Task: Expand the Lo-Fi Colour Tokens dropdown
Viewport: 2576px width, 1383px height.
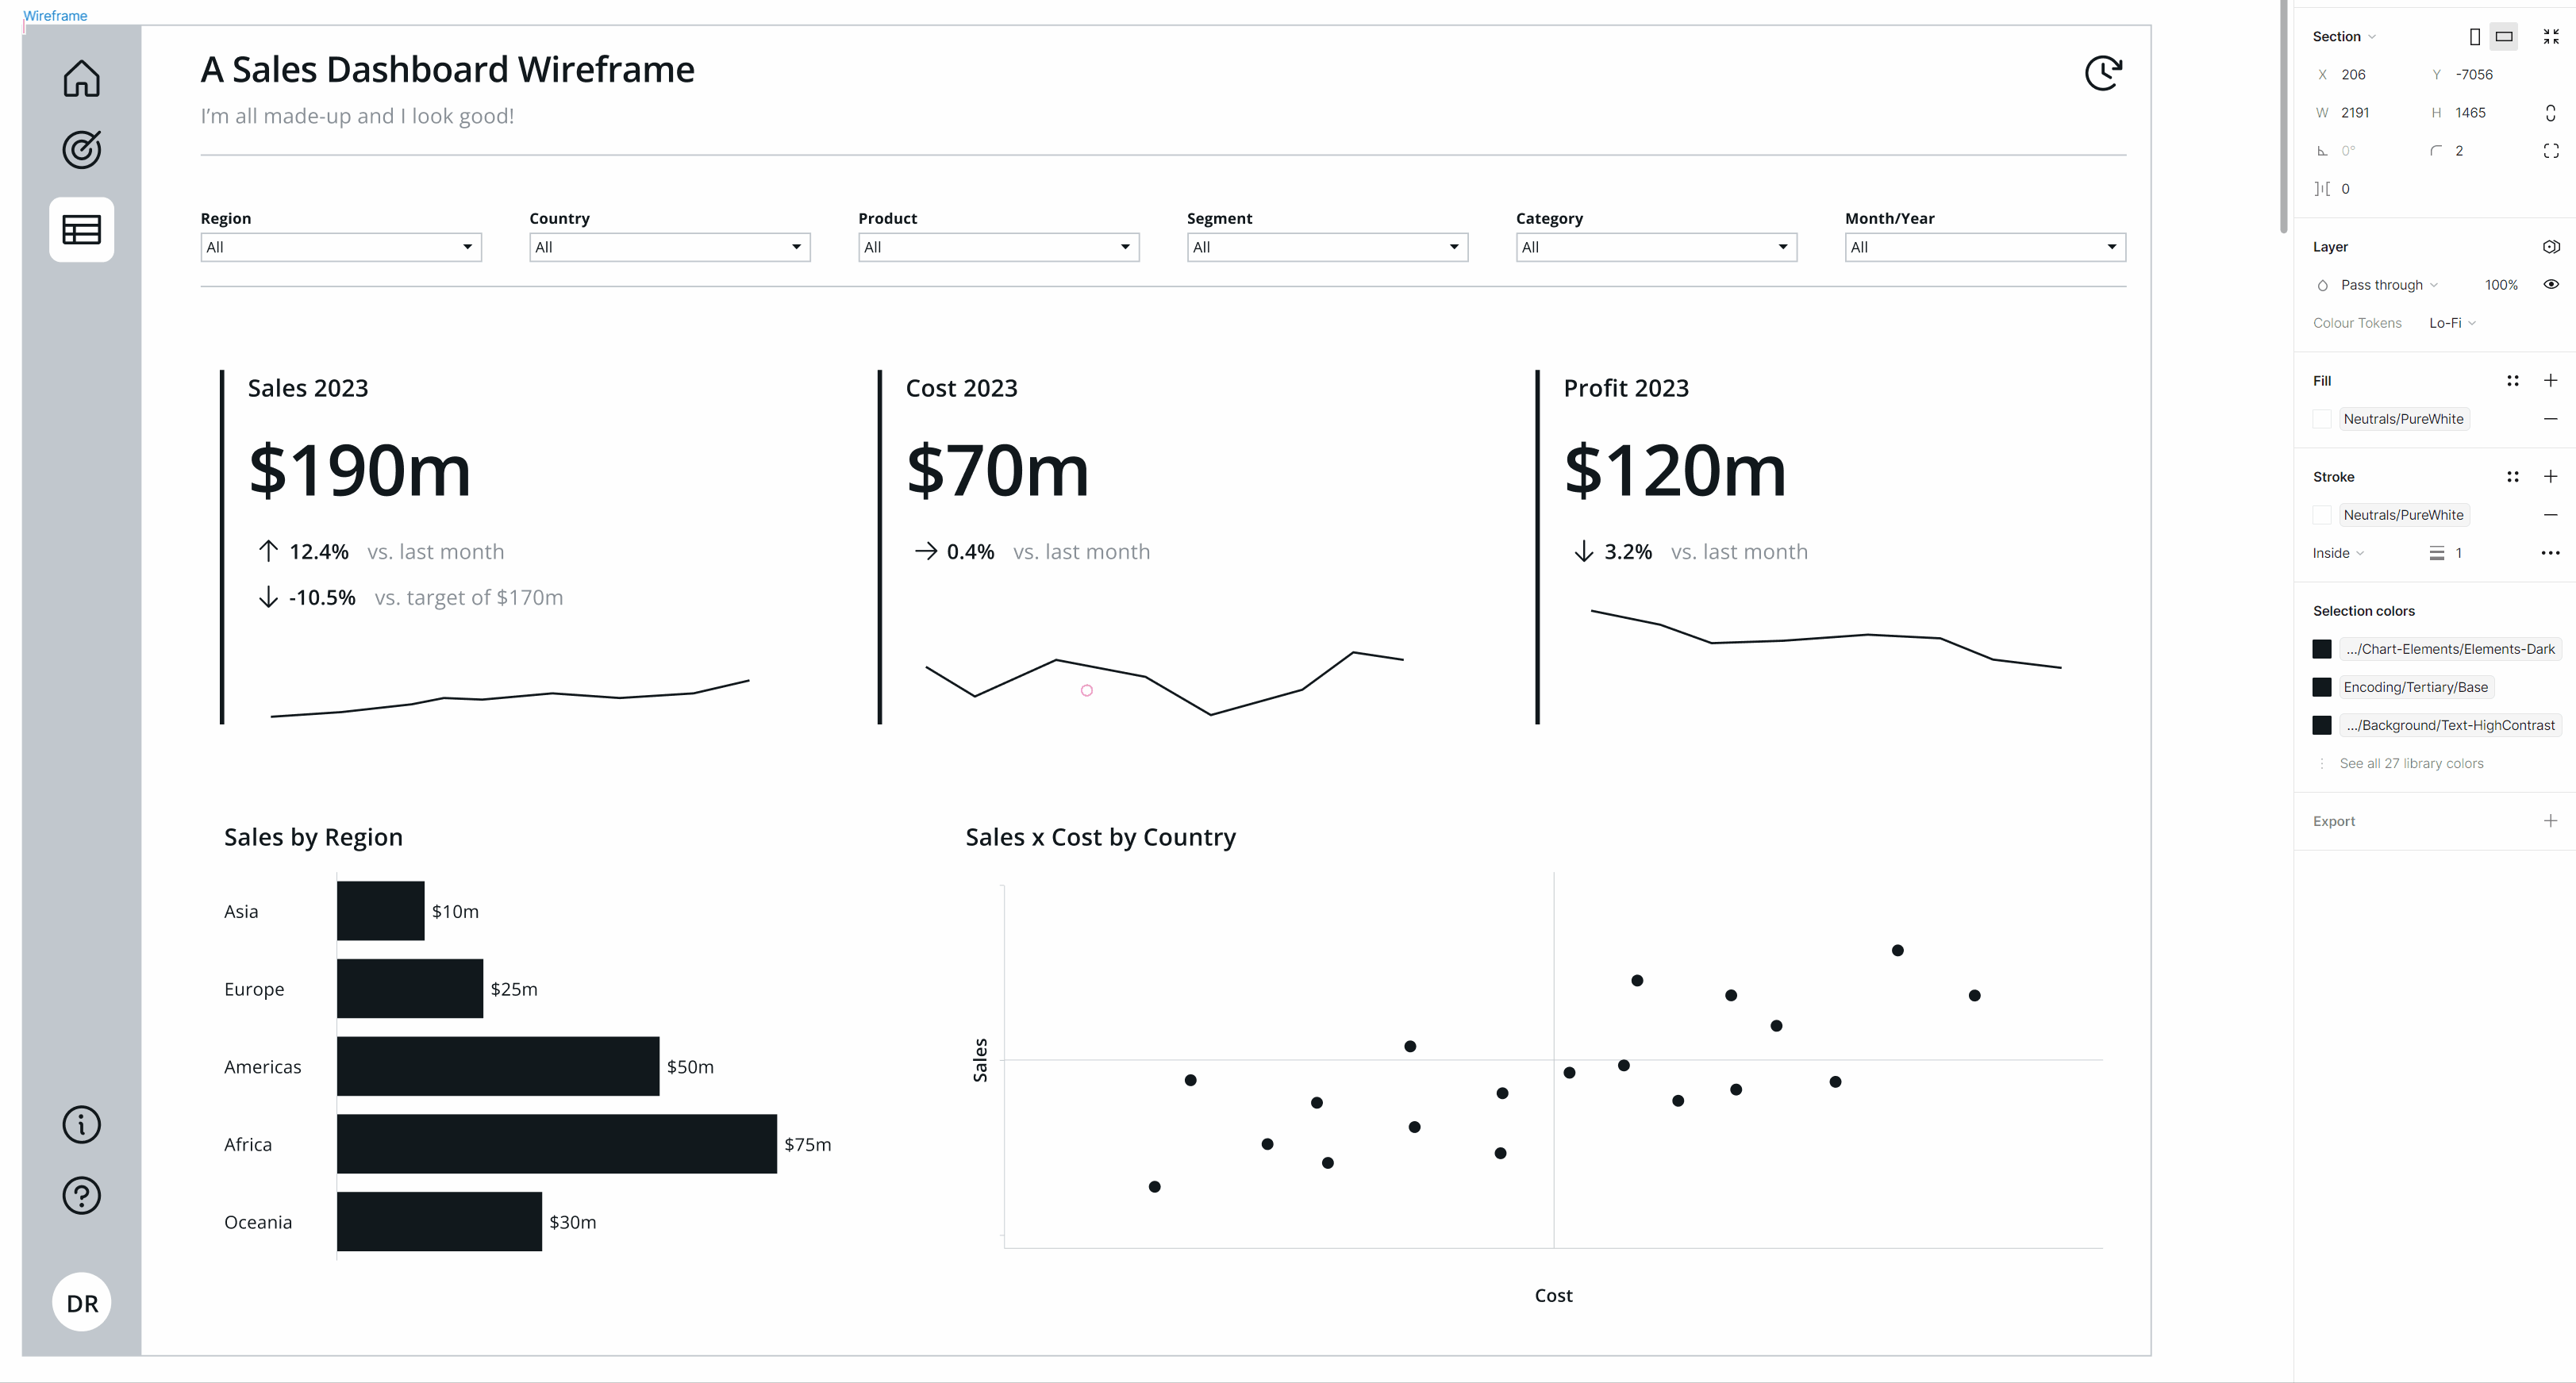Action: click(2451, 323)
